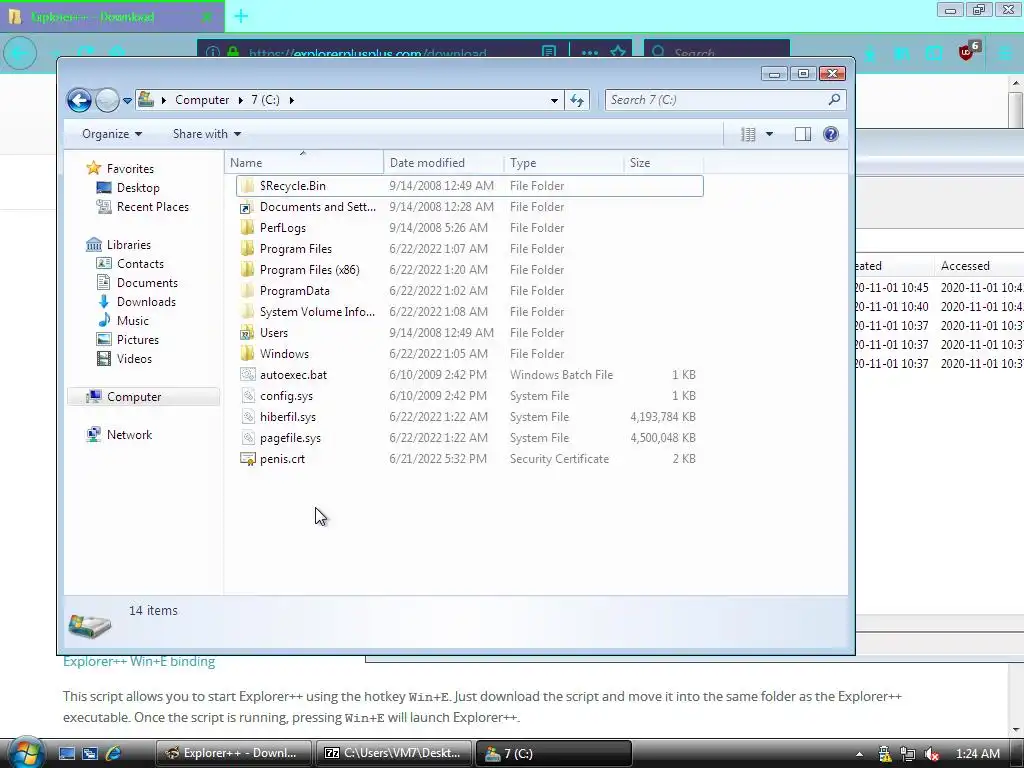
Task: Select the PerfLogs folder icon
Action: pyautogui.click(x=247, y=227)
